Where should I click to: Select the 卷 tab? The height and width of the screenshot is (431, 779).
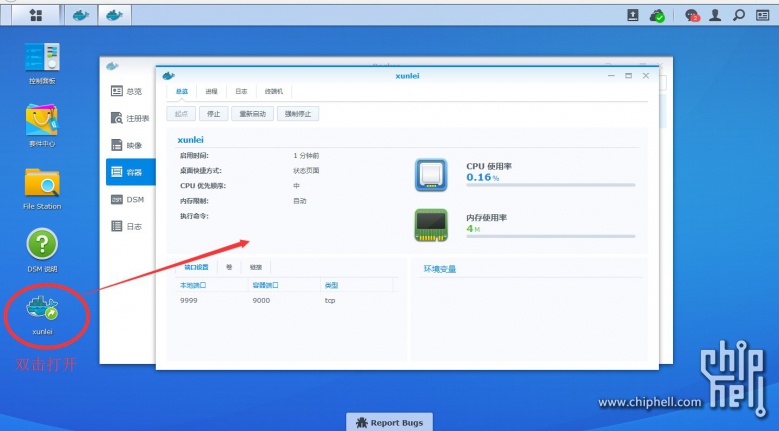point(229,267)
